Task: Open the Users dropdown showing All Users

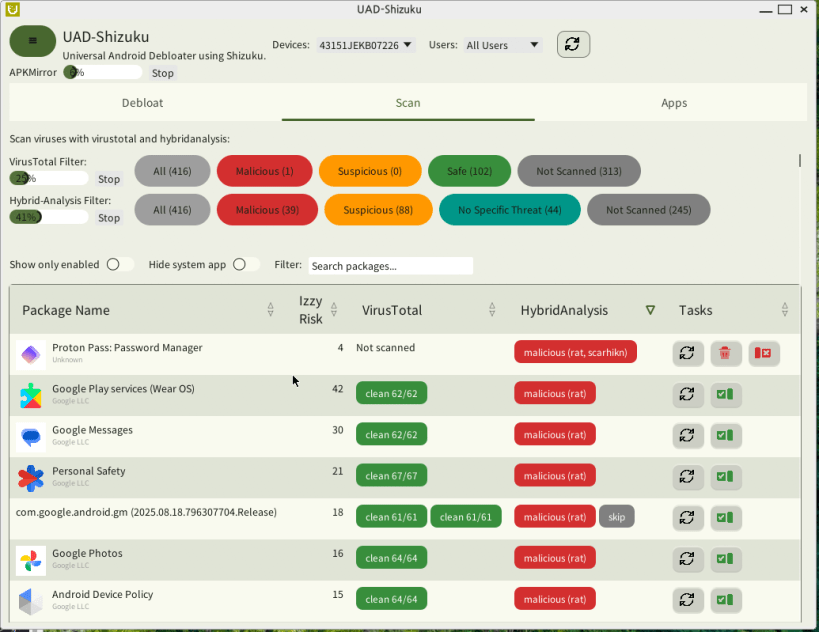Action: tap(502, 45)
